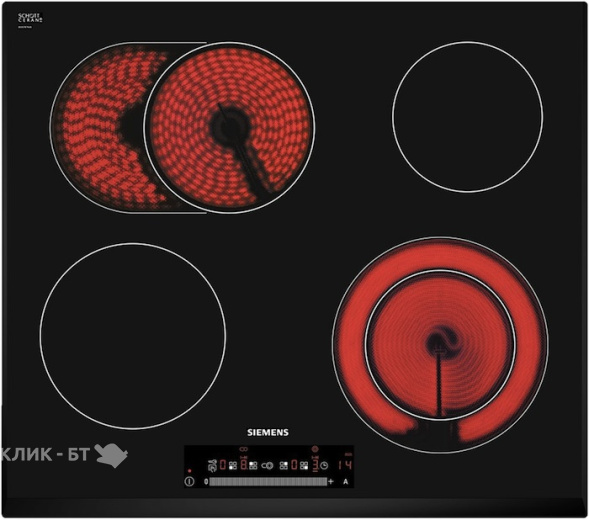Tap the 0 at slider start
The height and width of the screenshot is (520, 589).
coord(206,481)
